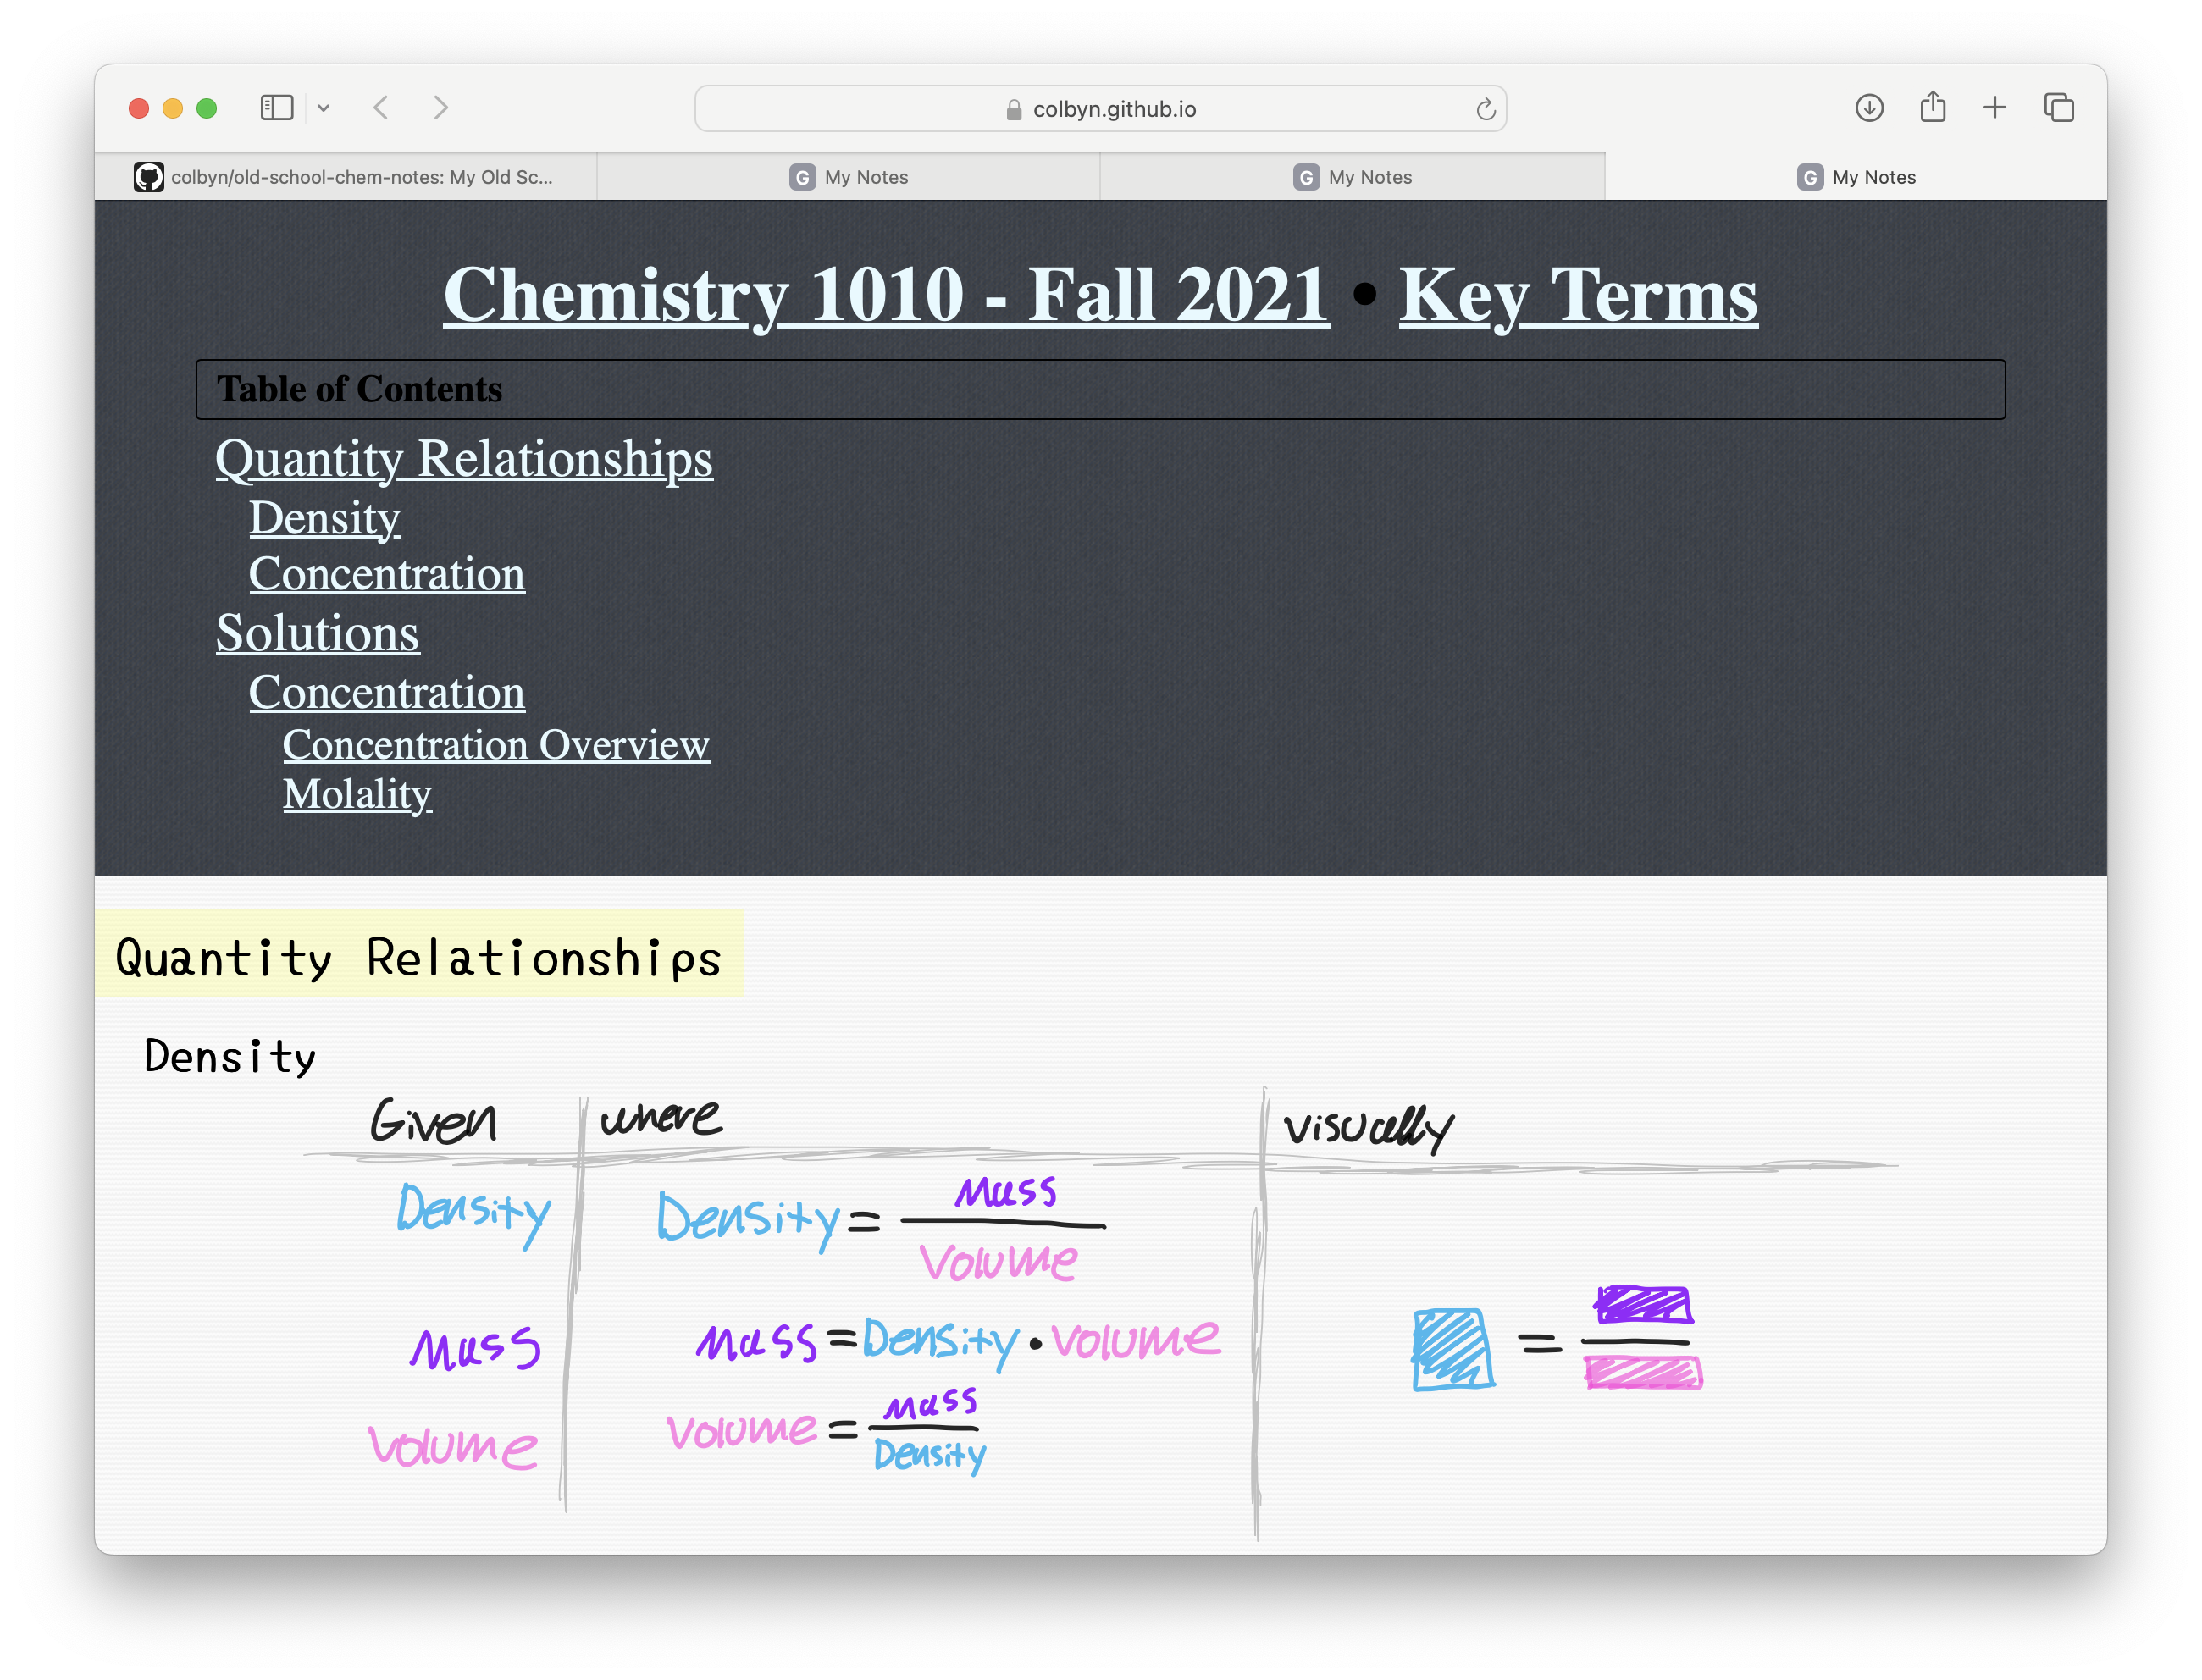
Task: Go back using the back arrow
Action: coord(381,108)
